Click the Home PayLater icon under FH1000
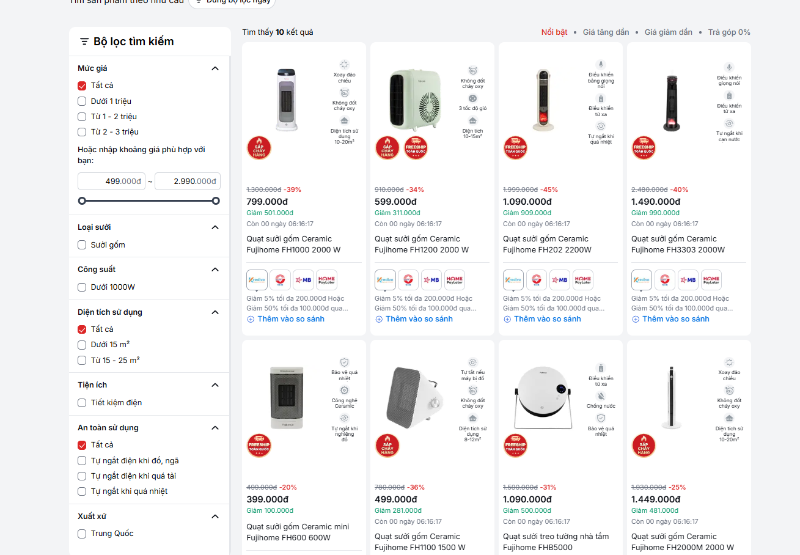This screenshot has width=800, height=555. pos(327,280)
